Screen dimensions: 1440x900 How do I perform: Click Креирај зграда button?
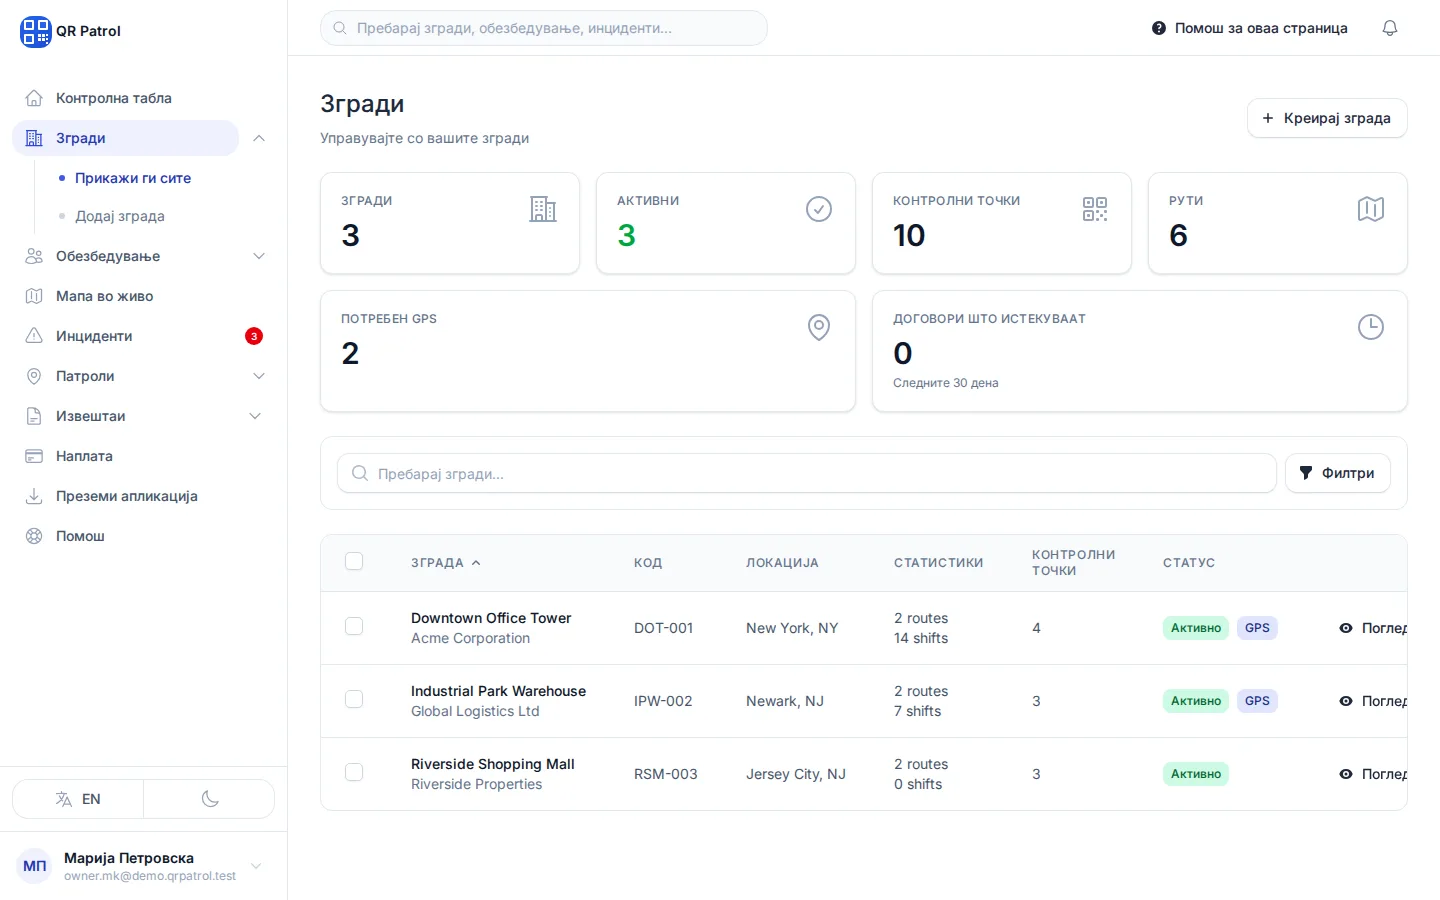click(1327, 118)
